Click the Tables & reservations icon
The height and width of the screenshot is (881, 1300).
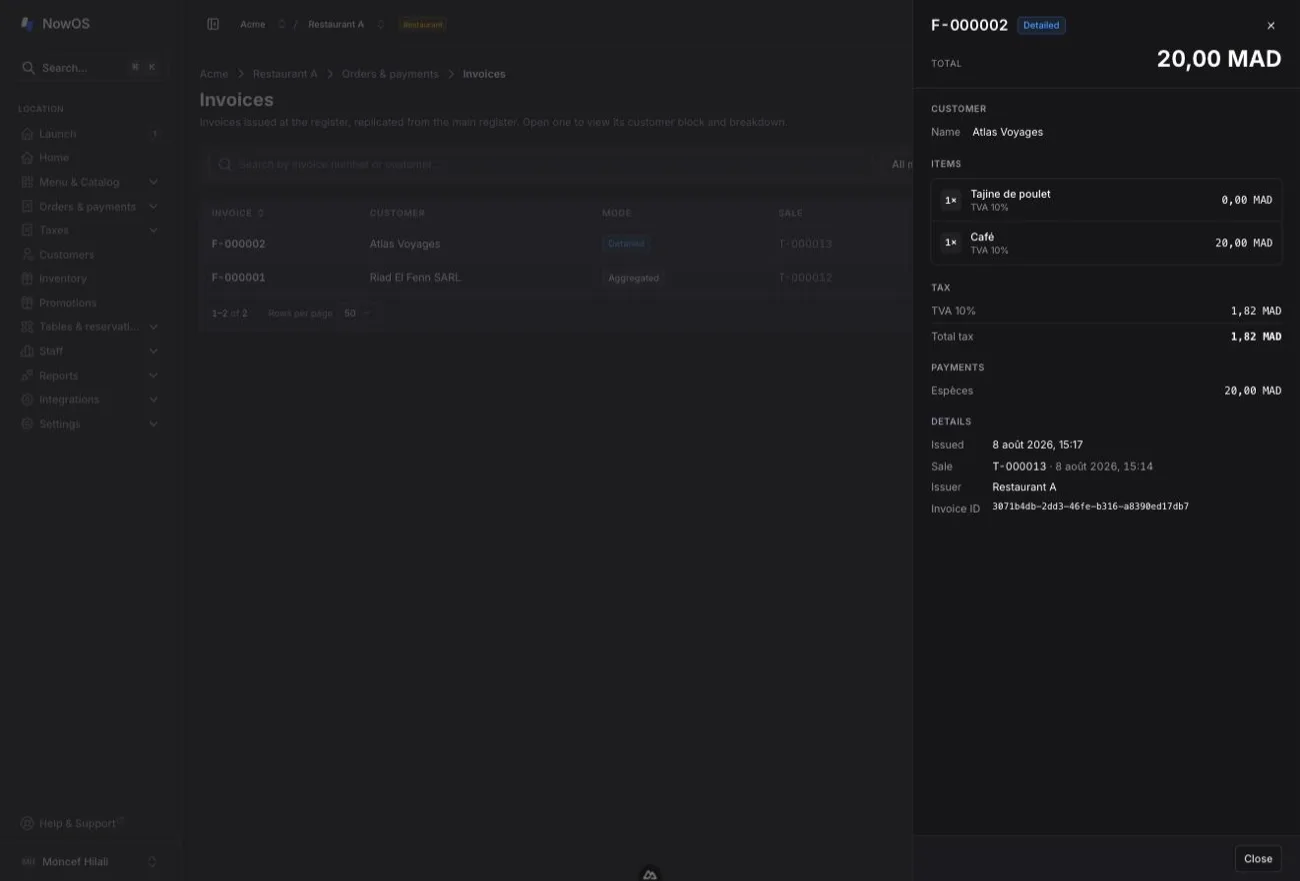[27, 327]
